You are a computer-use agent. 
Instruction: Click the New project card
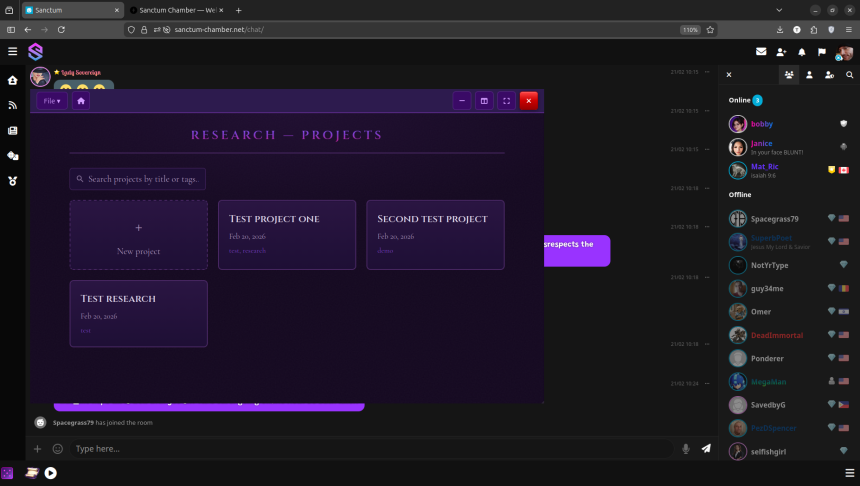(x=138, y=235)
